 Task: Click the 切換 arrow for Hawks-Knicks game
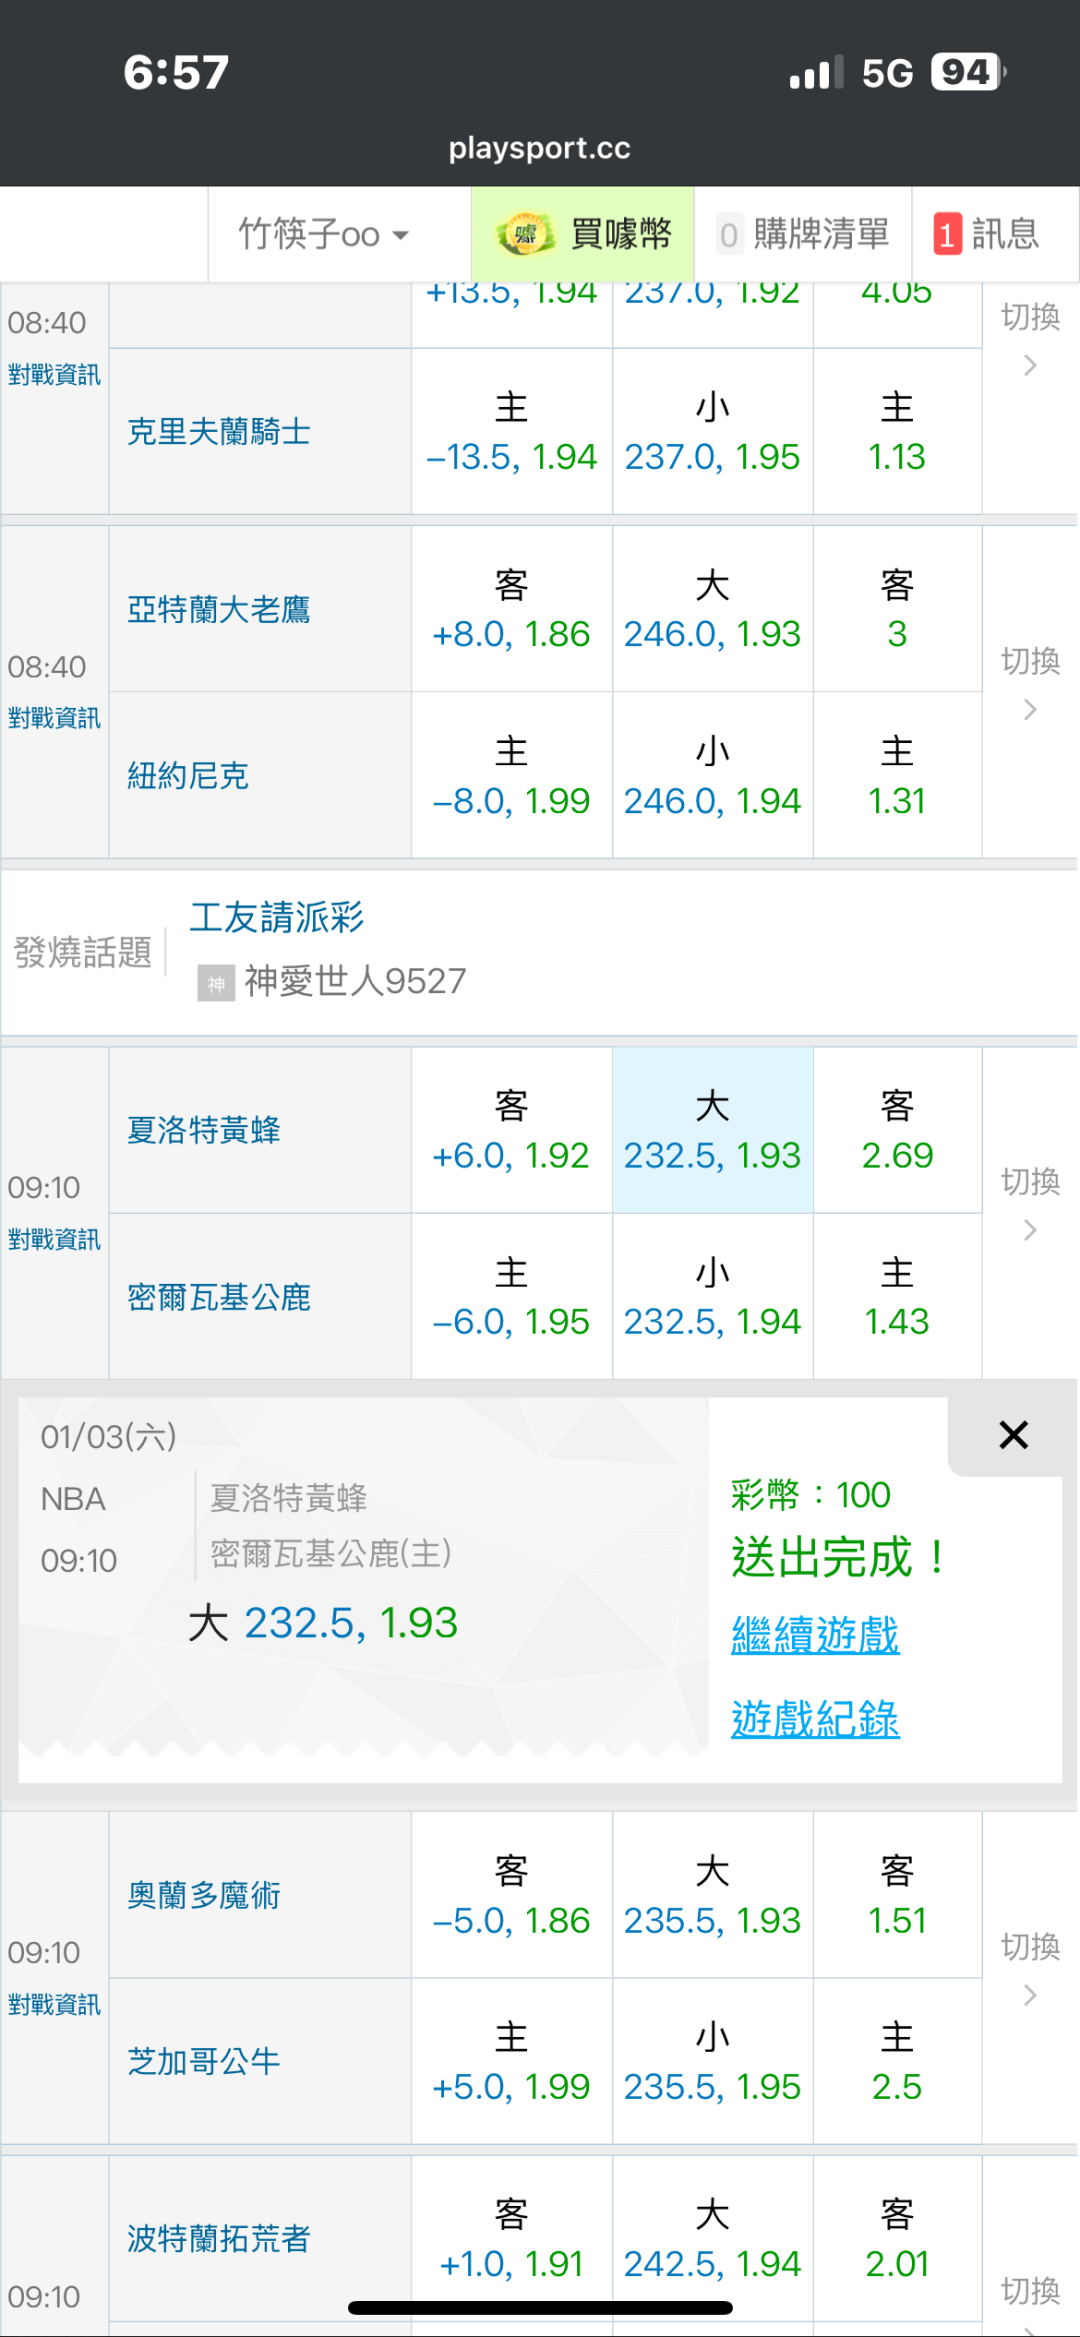coord(1030,709)
